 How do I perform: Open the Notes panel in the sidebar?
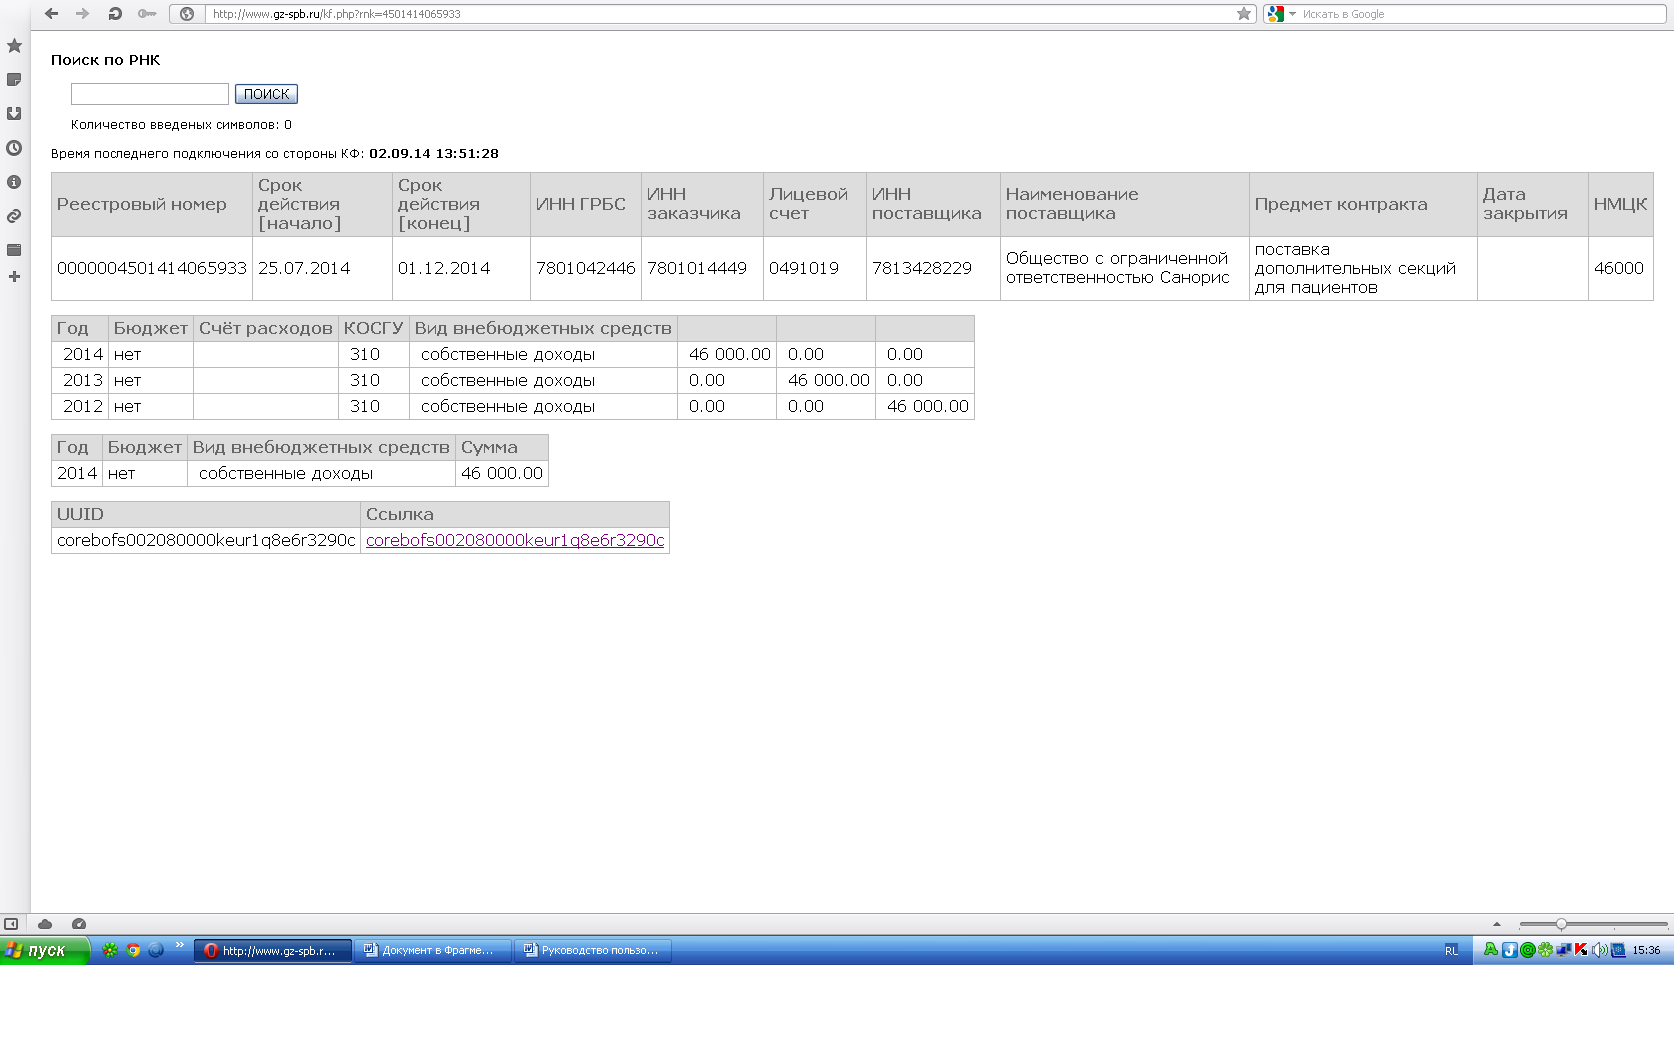14,80
